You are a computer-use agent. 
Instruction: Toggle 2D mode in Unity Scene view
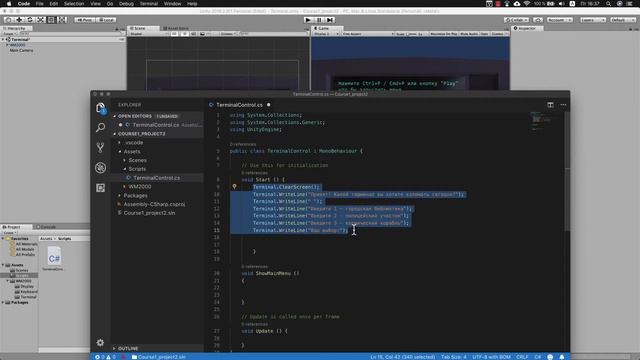(174, 34)
